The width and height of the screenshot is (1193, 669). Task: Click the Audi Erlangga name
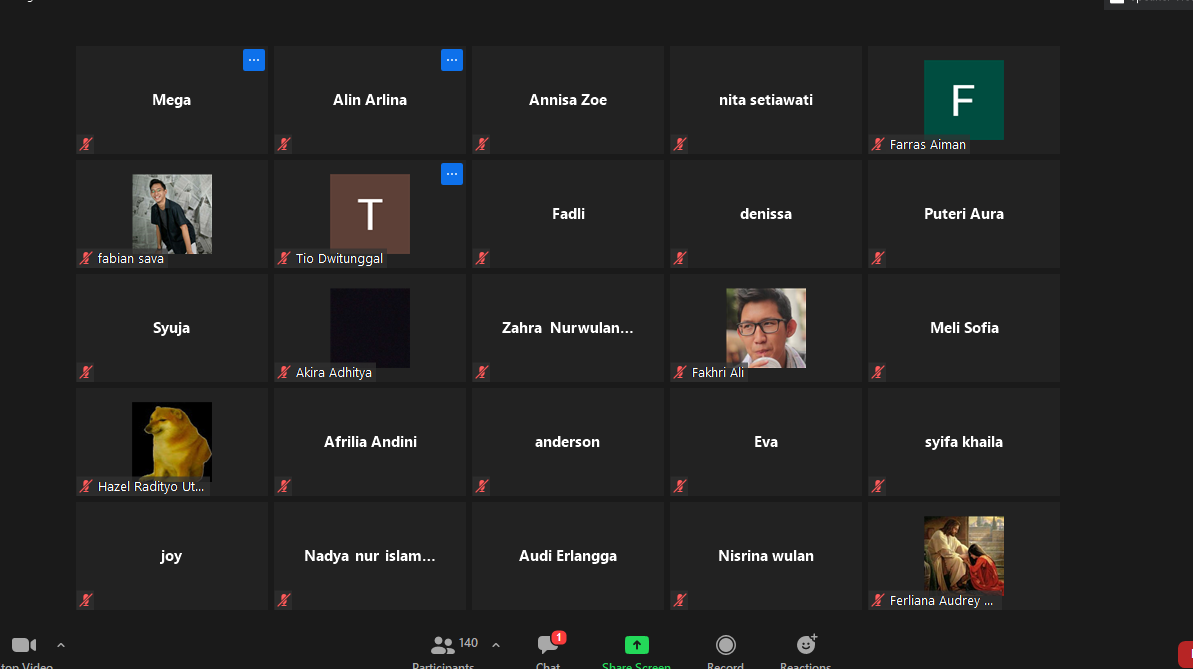point(568,556)
